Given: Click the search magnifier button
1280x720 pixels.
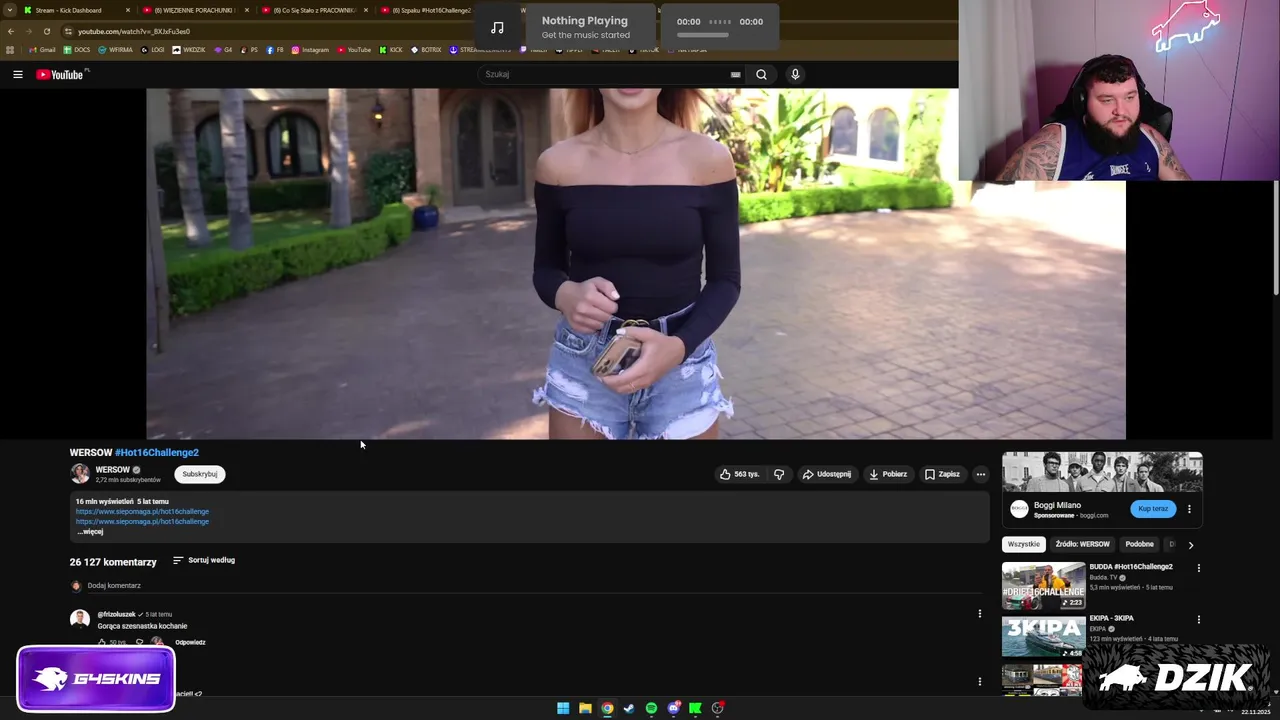Looking at the screenshot, I should pos(761,74).
